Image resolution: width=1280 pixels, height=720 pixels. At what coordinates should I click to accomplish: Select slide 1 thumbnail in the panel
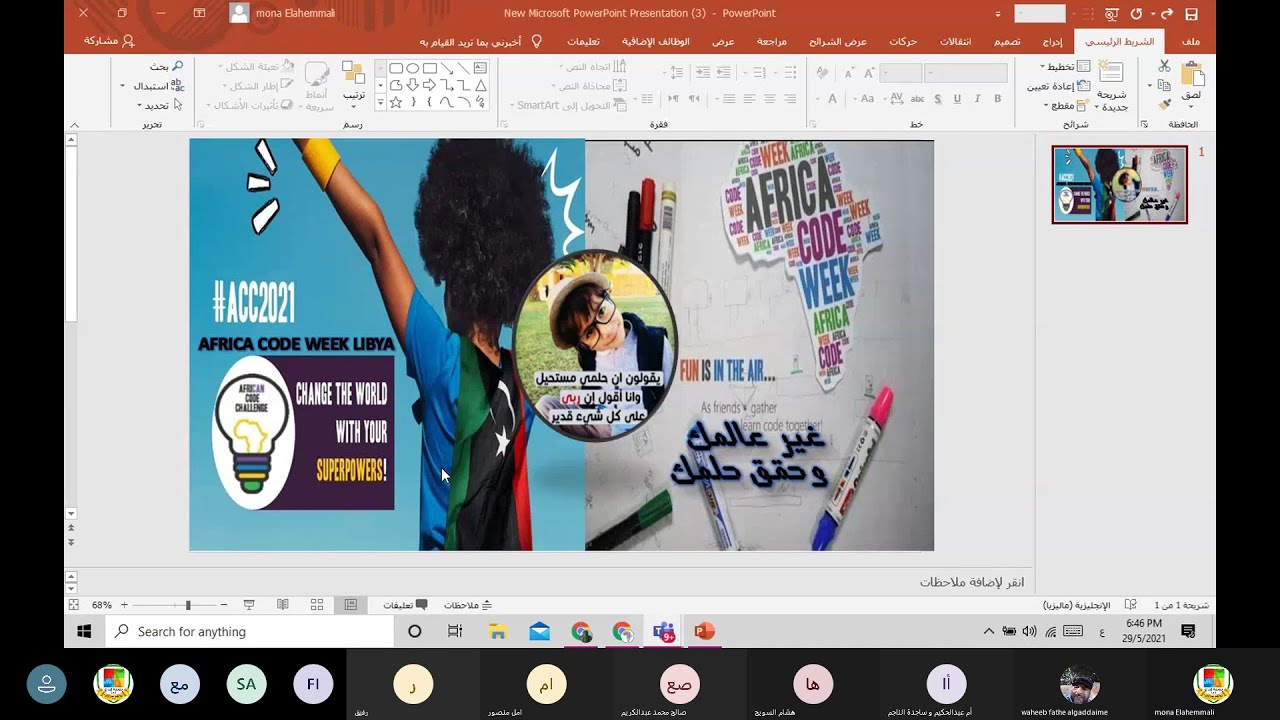point(1120,184)
